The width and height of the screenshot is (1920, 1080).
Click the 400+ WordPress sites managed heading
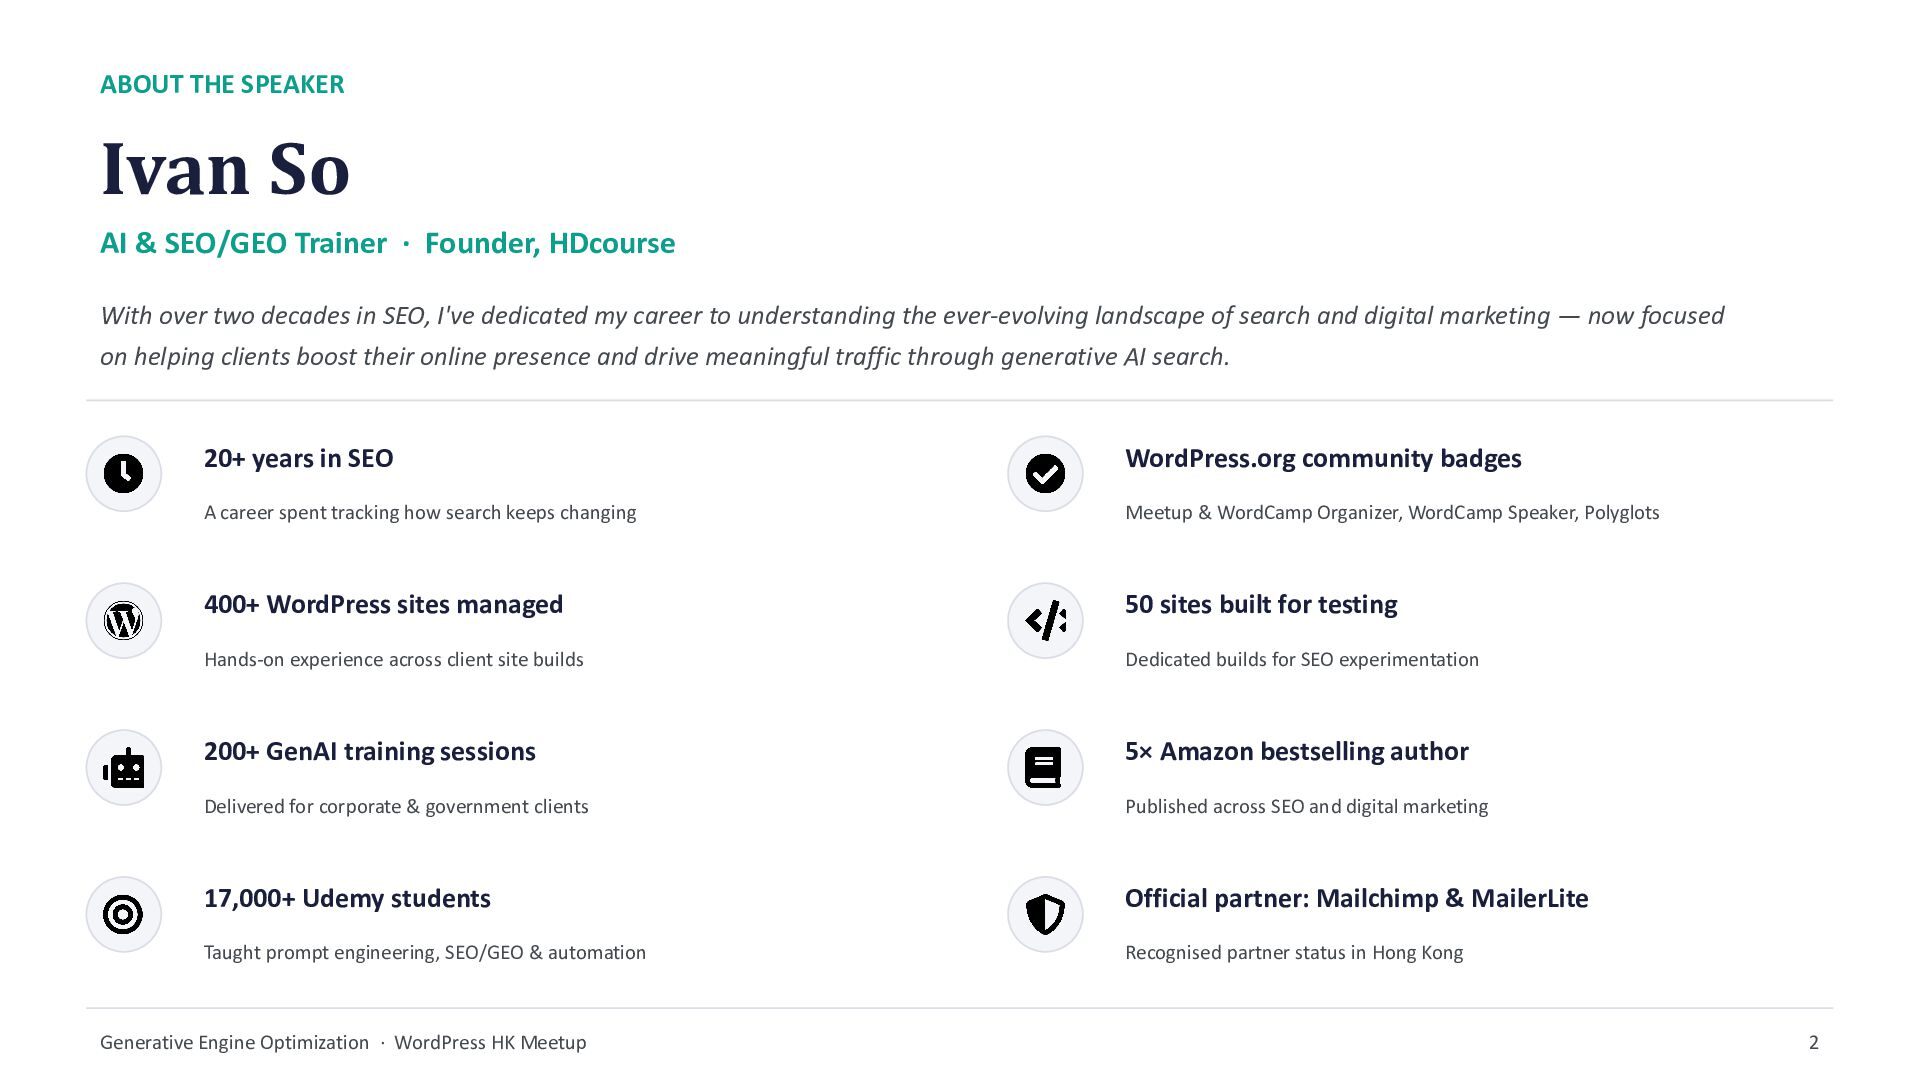pos(383,604)
